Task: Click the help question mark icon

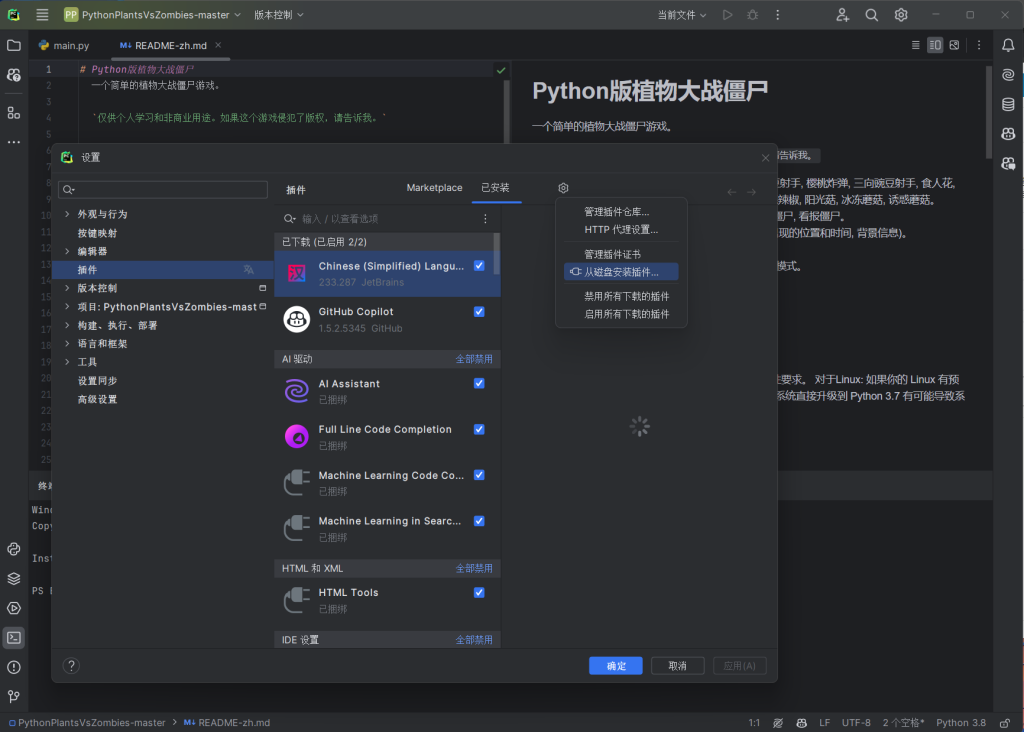Action: pos(71,666)
